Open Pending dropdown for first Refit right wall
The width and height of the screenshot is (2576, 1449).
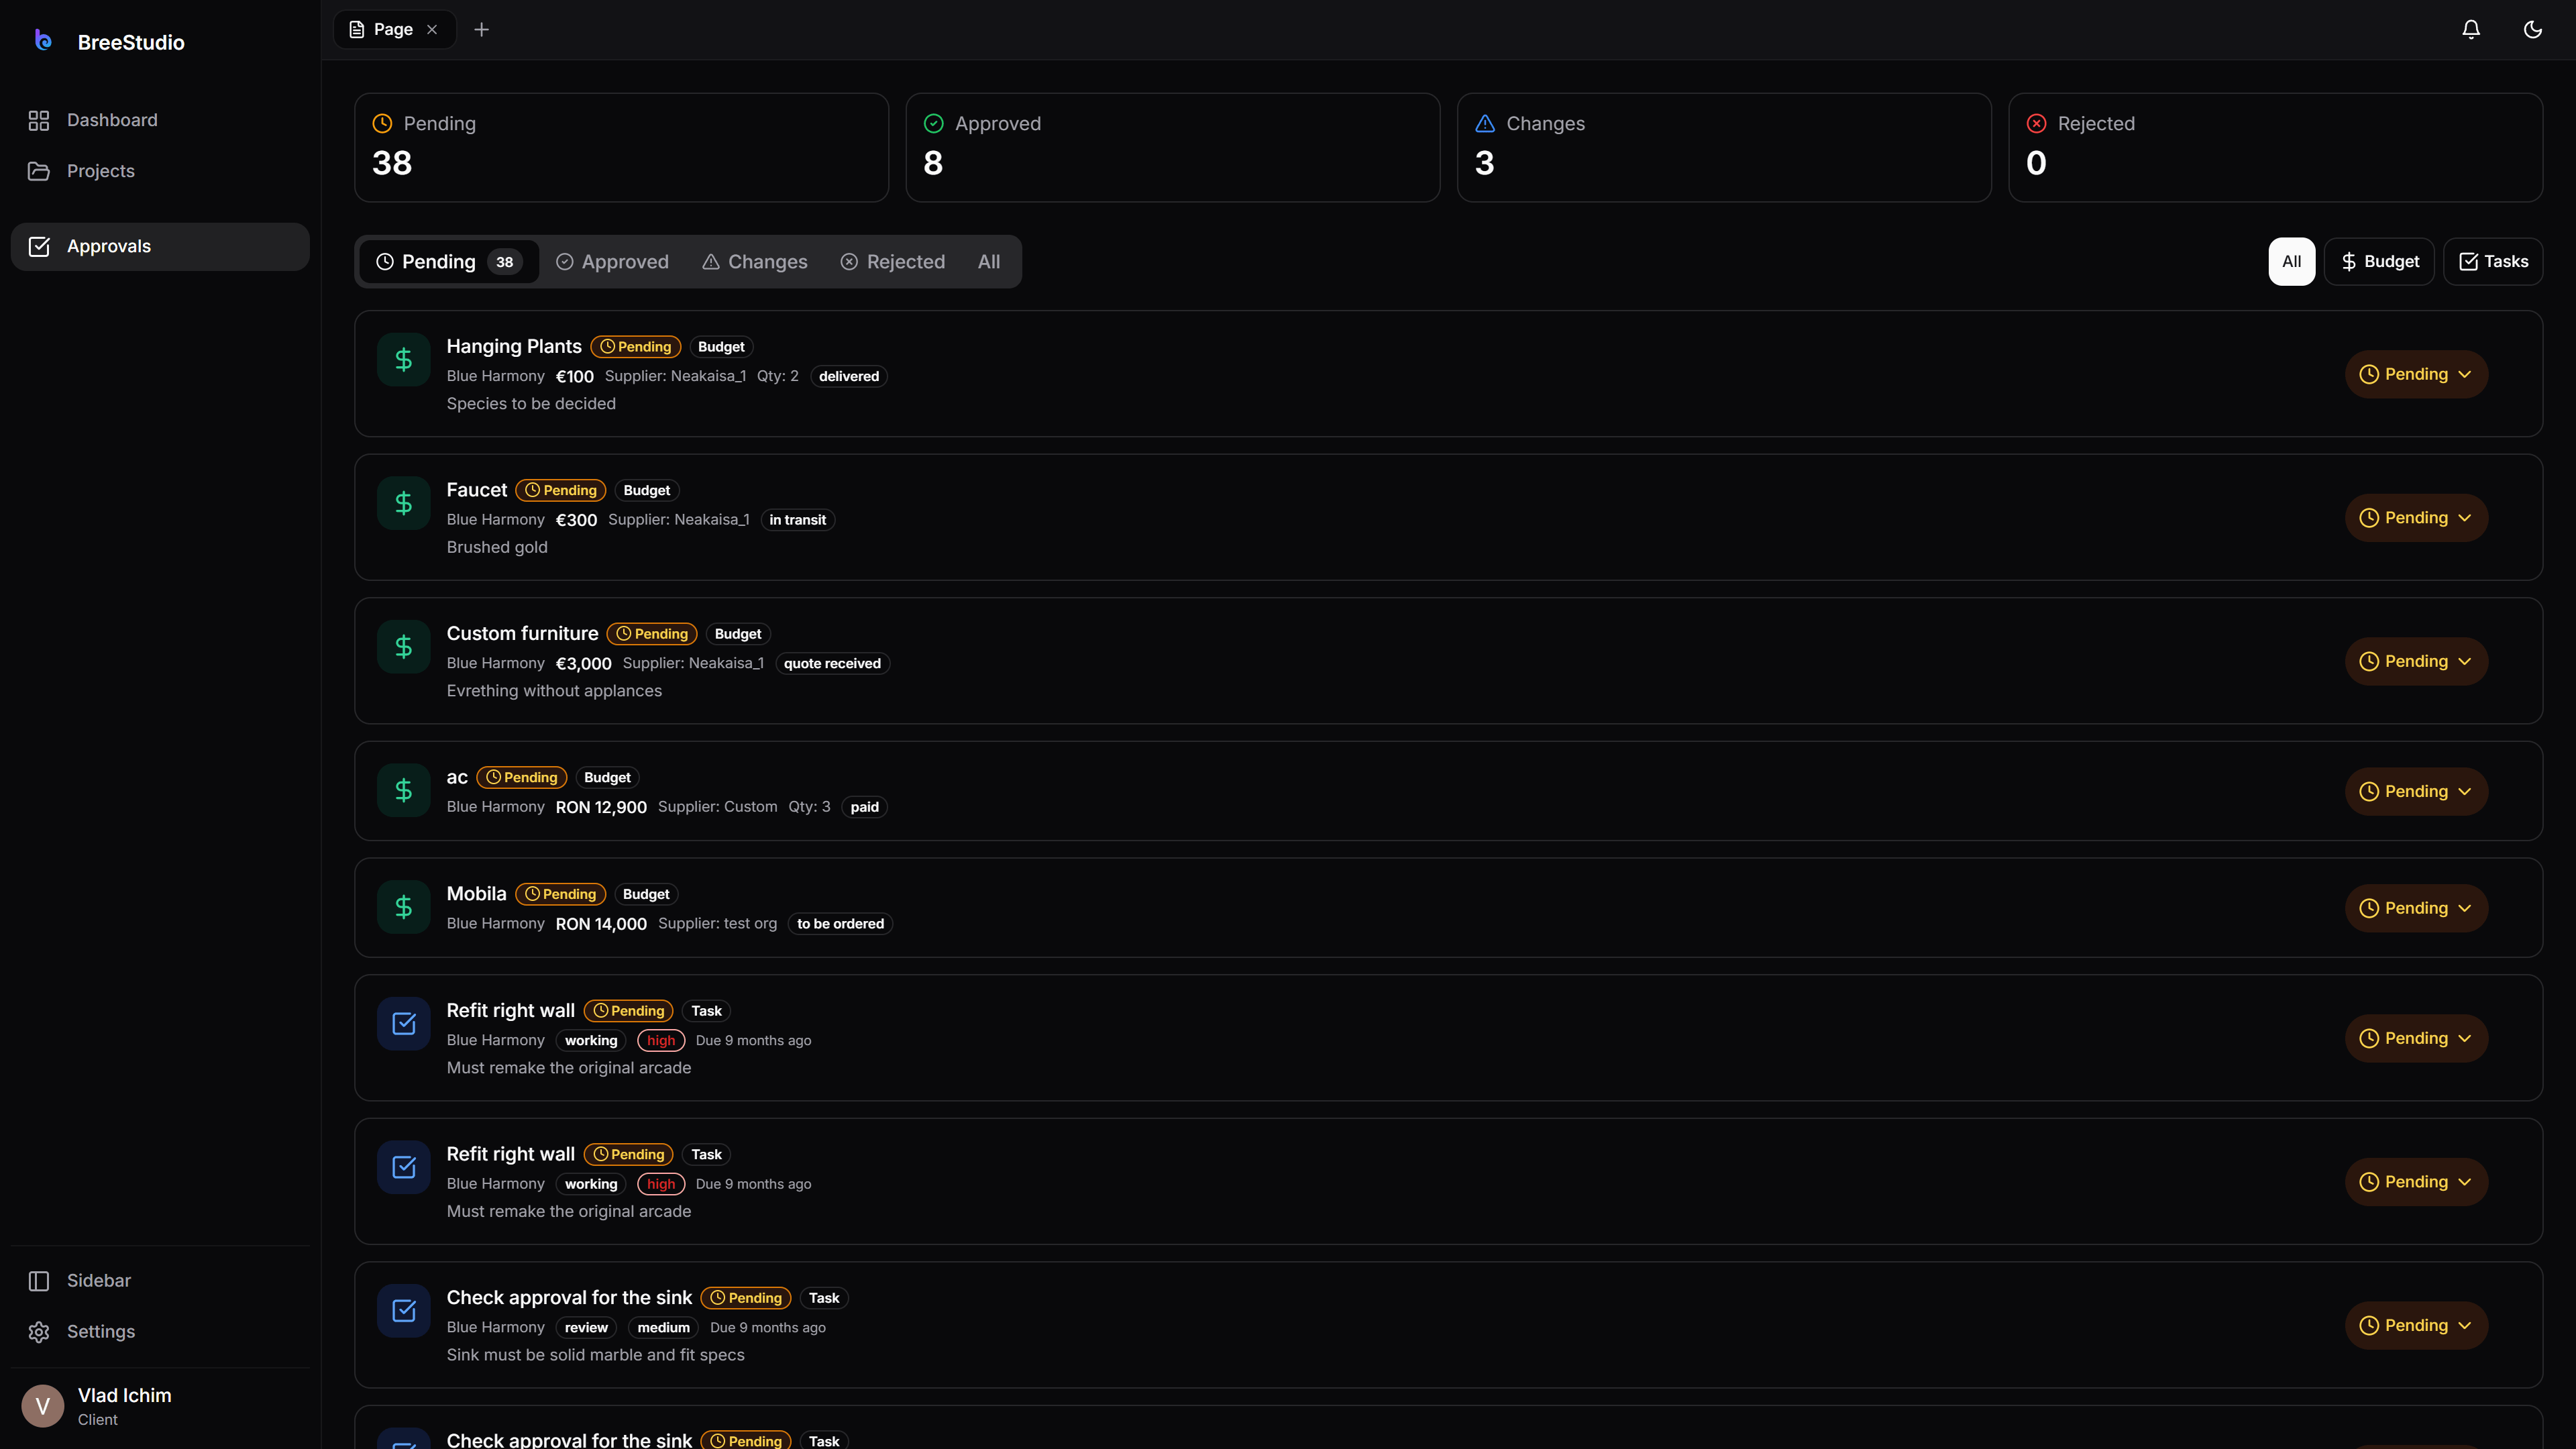(2416, 1038)
